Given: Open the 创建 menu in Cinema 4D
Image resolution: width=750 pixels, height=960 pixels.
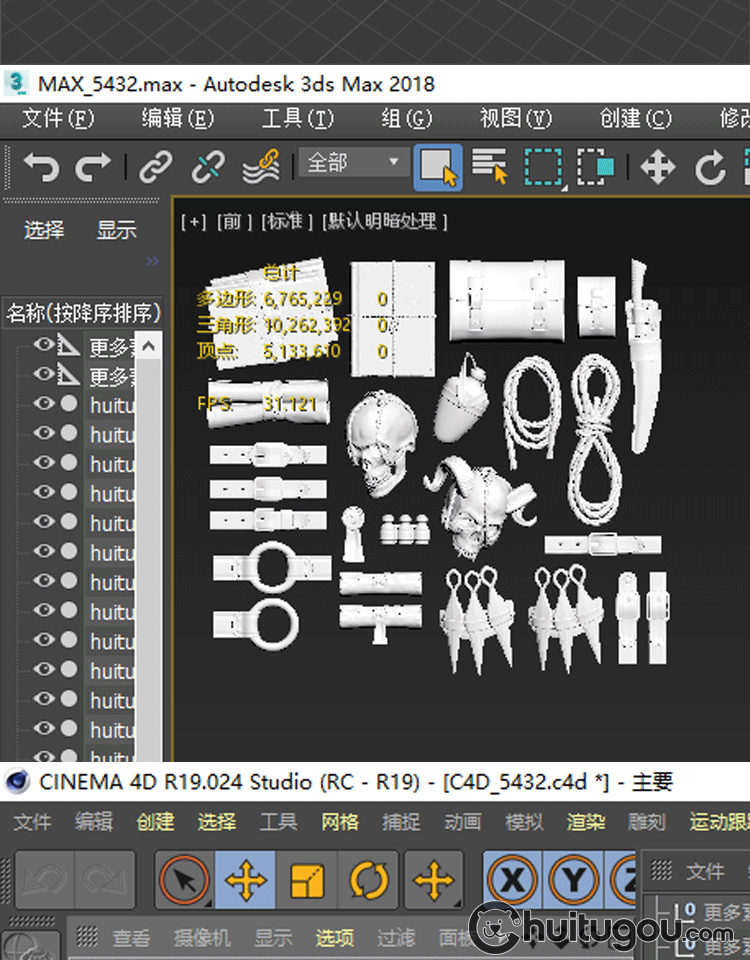Looking at the screenshot, I should [x=156, y=822].
